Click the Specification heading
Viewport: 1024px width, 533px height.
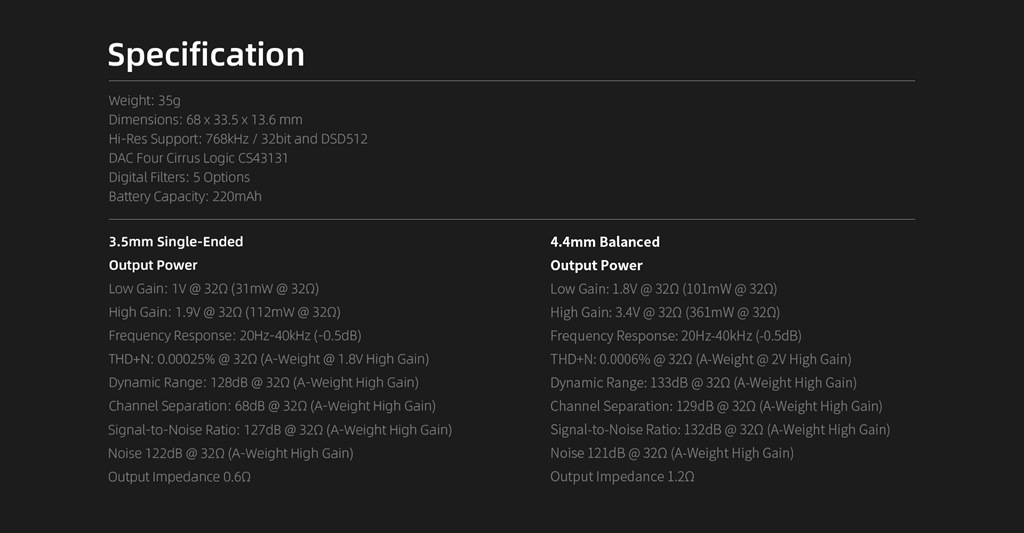click(x=206, y=54)
